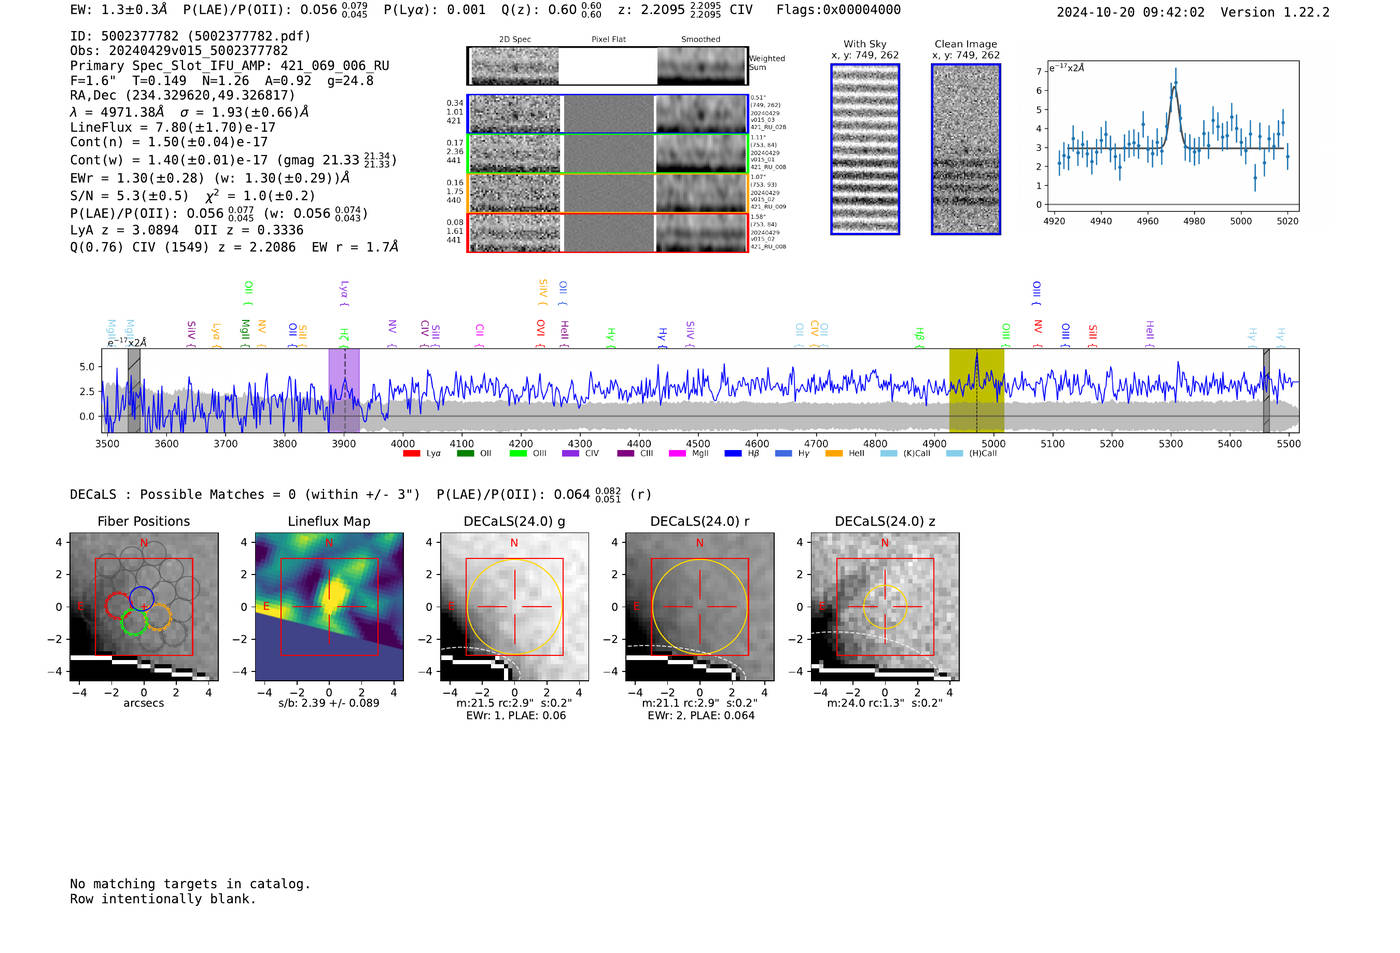
Task: Click the 'EWr: 2, PLAE: 0.064' caption
Action: tap(701, 716)
